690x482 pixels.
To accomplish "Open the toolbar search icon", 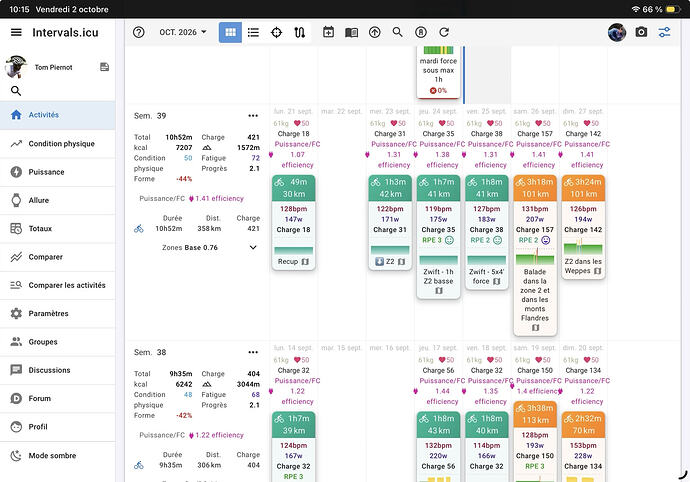I will tap(397, 32).
